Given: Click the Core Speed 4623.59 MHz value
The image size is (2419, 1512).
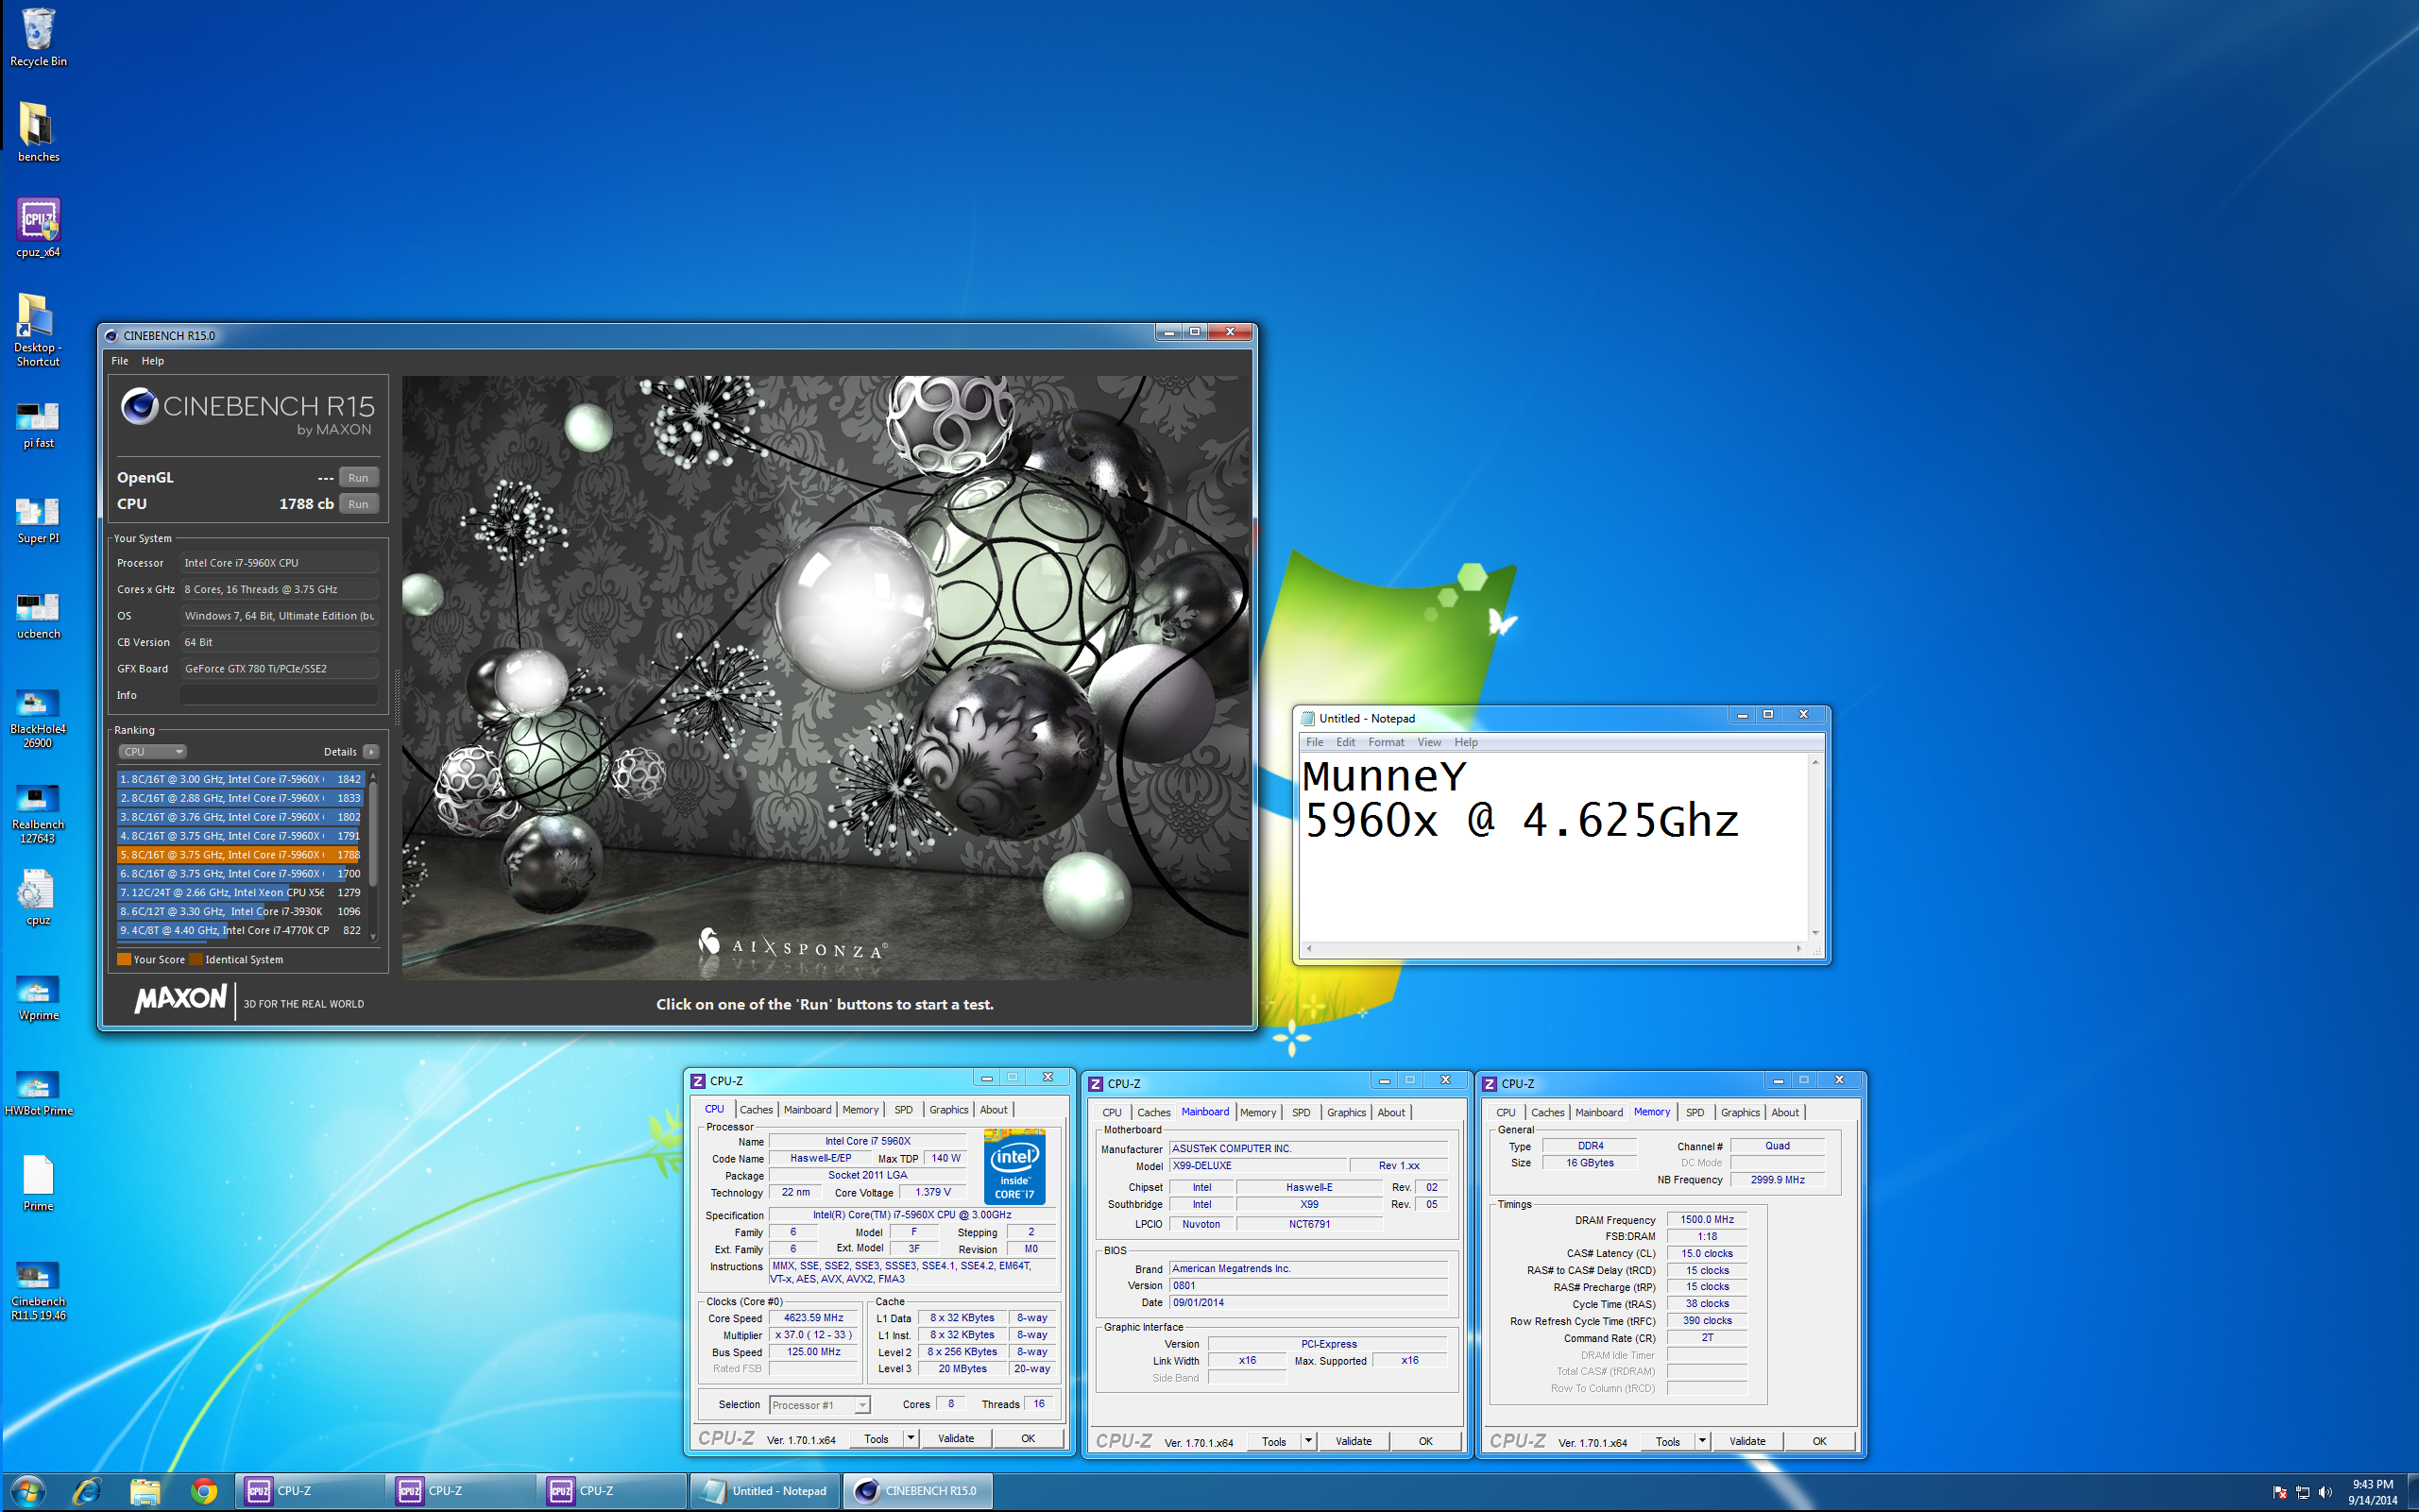Looking at the screenshot, I should pyautogui.click(x=813, y=1318).
